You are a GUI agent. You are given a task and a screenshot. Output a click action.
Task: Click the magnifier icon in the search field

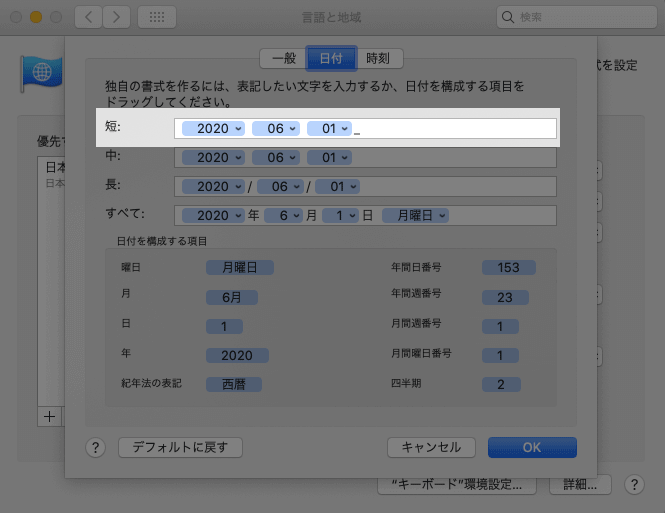pos(509,17)
